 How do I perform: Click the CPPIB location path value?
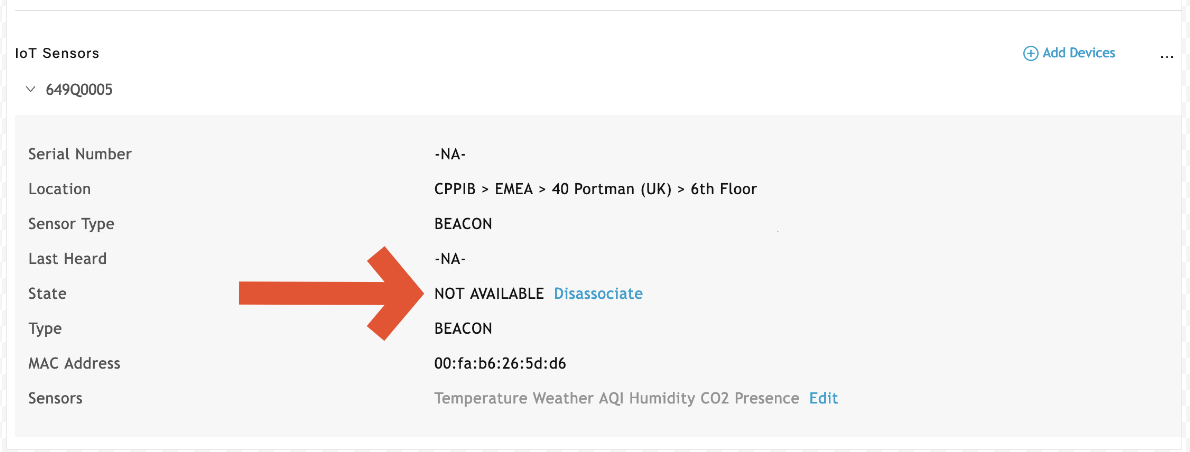(595, 189)
